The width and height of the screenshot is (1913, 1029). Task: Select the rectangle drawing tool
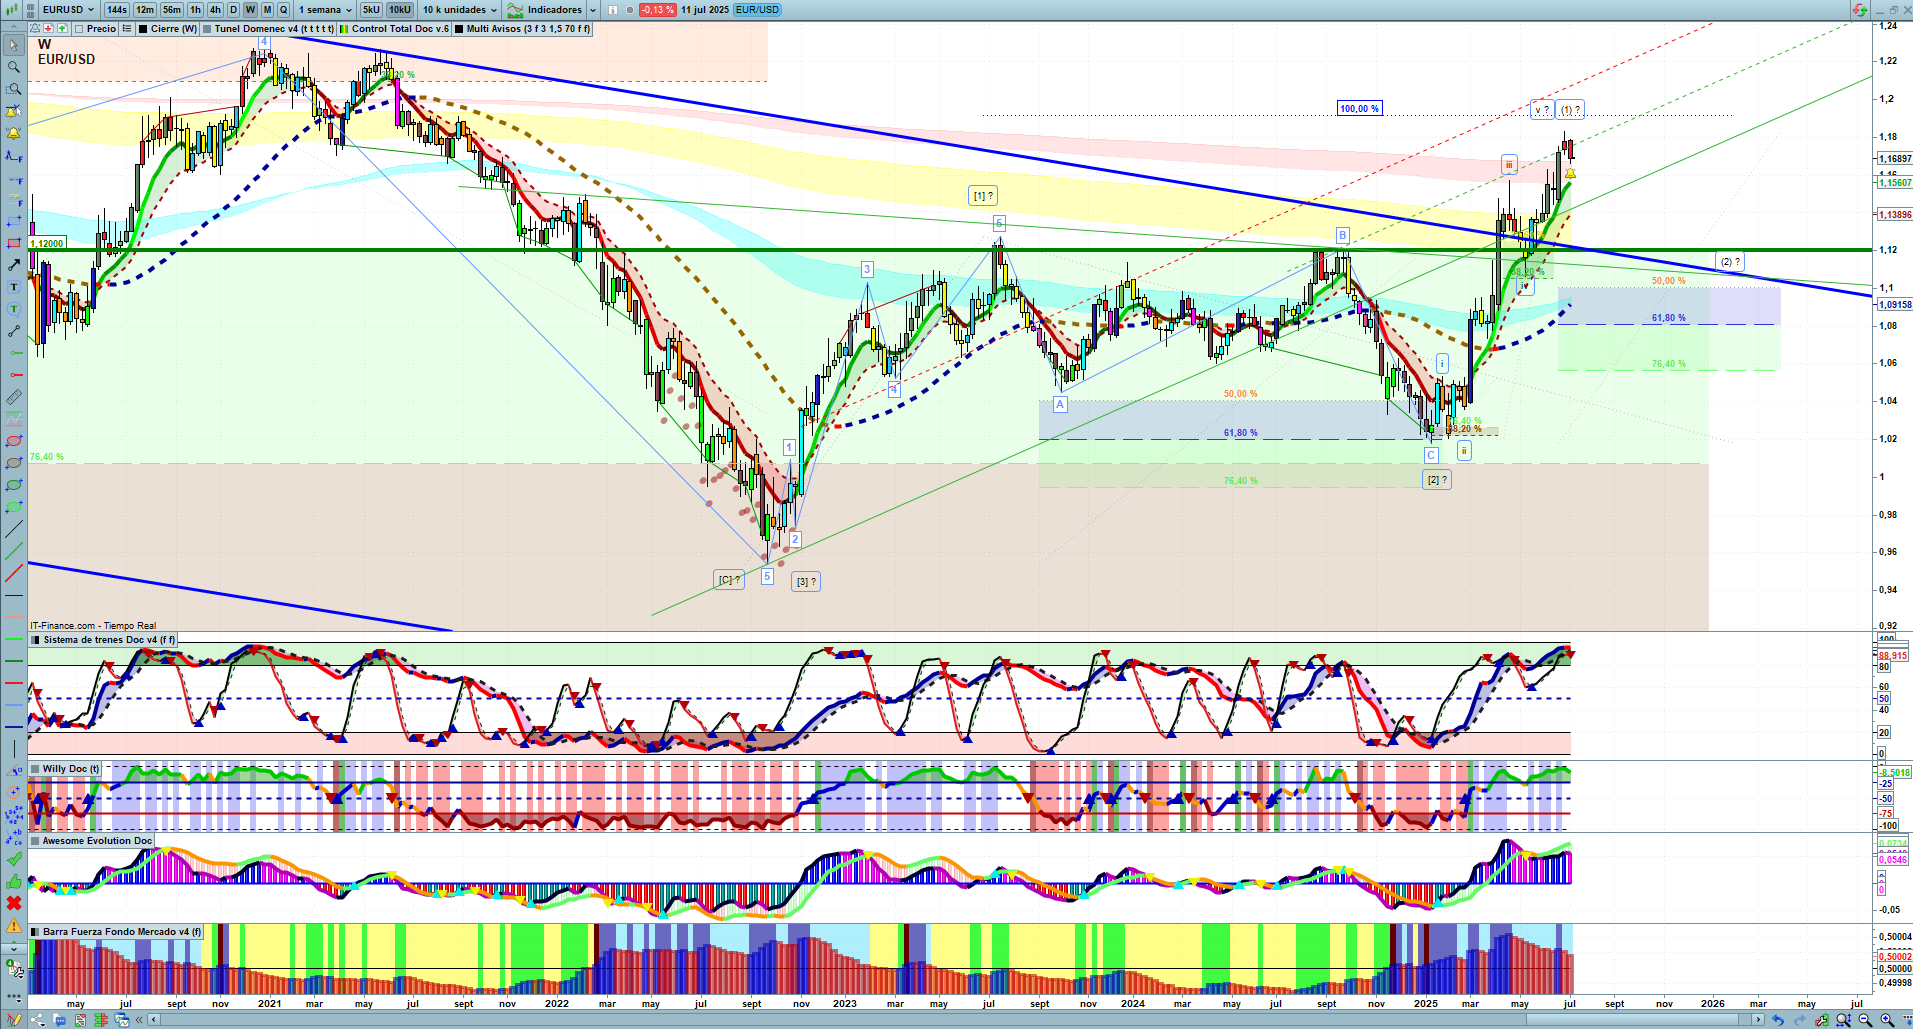(14, 221)
